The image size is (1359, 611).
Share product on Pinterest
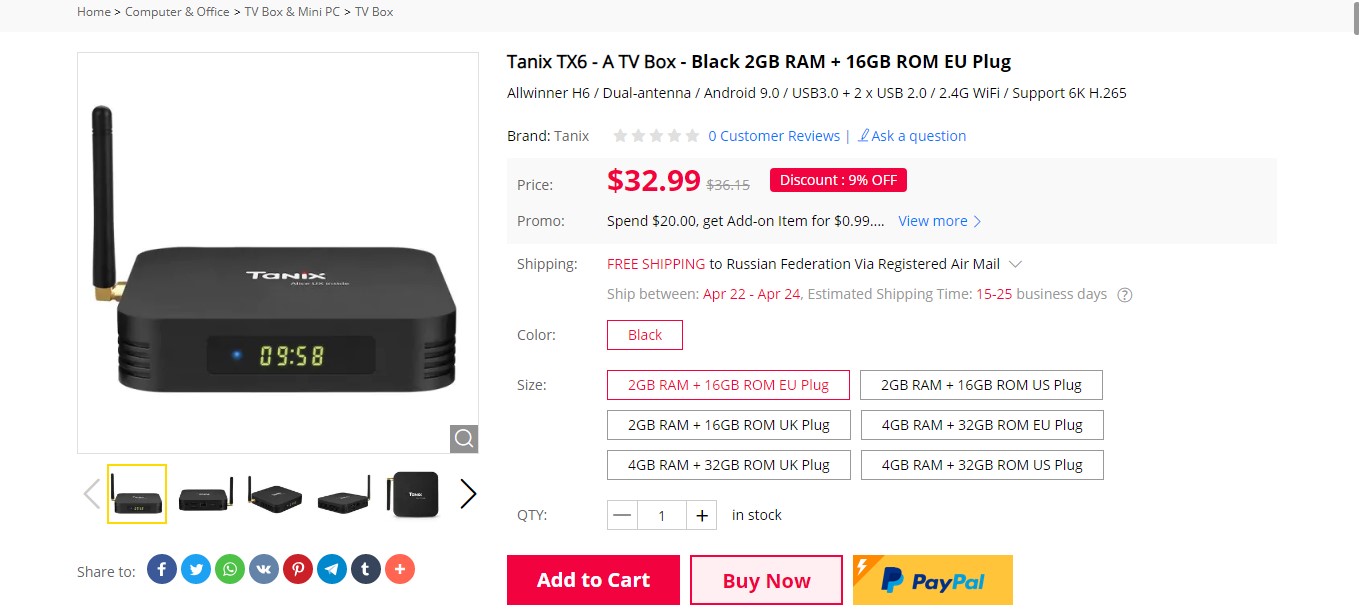pos(298,569)
